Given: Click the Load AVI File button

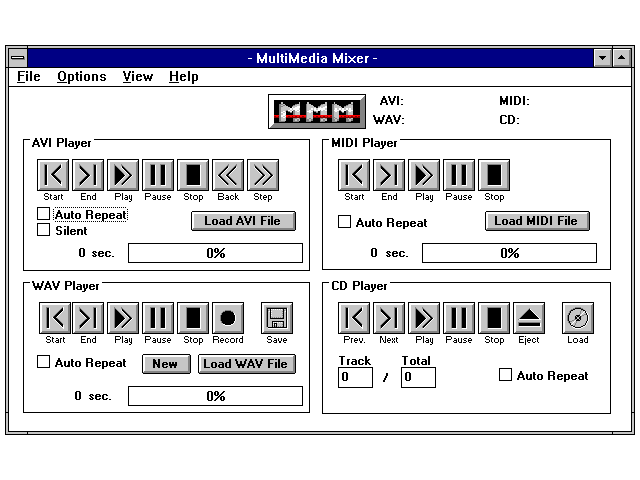Looking at the screenshot, I should click(243, 221).
